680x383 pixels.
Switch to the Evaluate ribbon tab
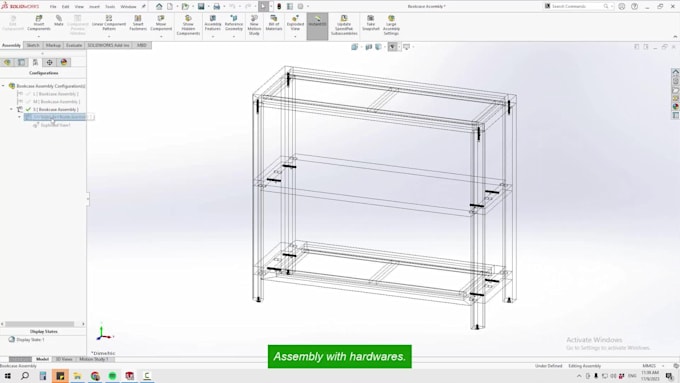pyautogui.click(x=74, y=45)
